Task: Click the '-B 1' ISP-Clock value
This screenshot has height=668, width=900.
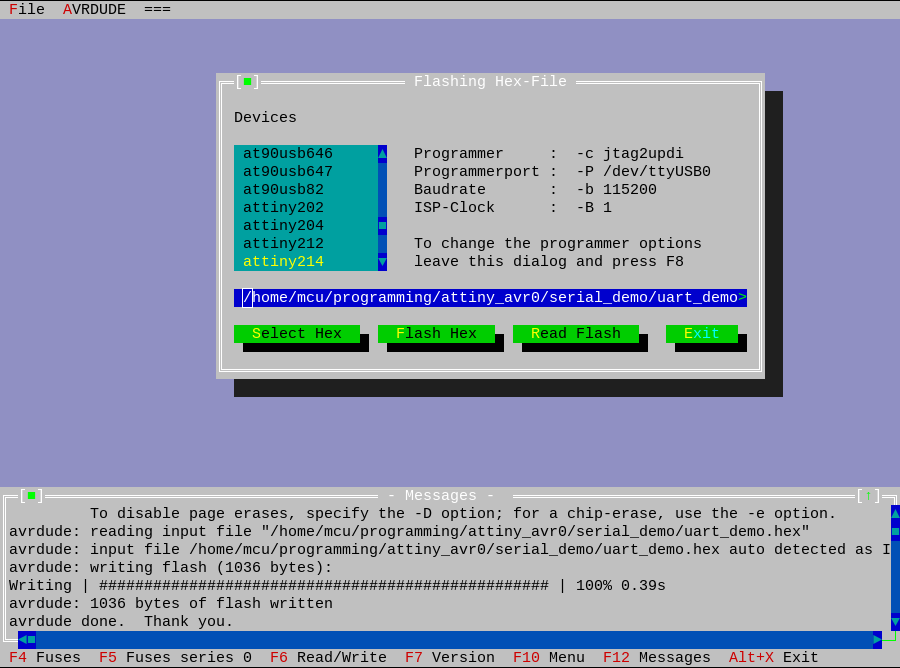Action: pos(594,208)
